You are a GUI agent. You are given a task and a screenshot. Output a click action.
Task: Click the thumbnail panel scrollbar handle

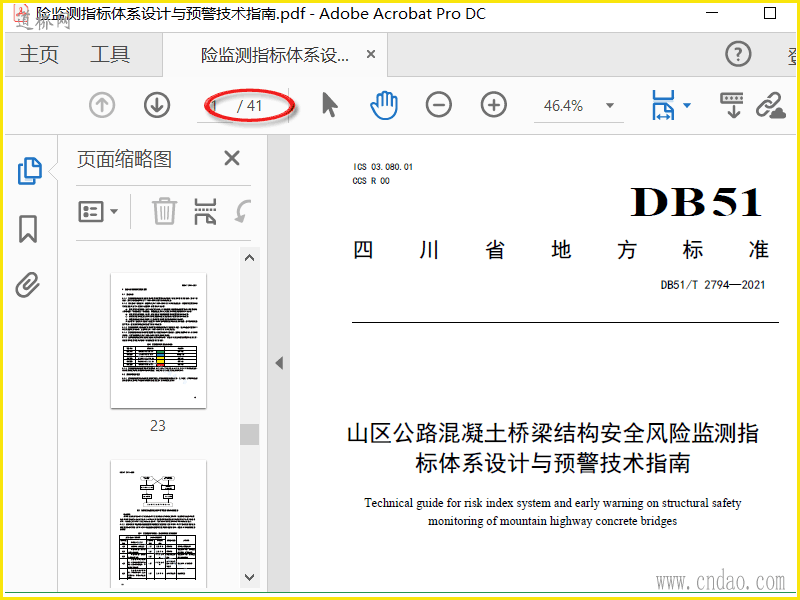coord(249,435)
